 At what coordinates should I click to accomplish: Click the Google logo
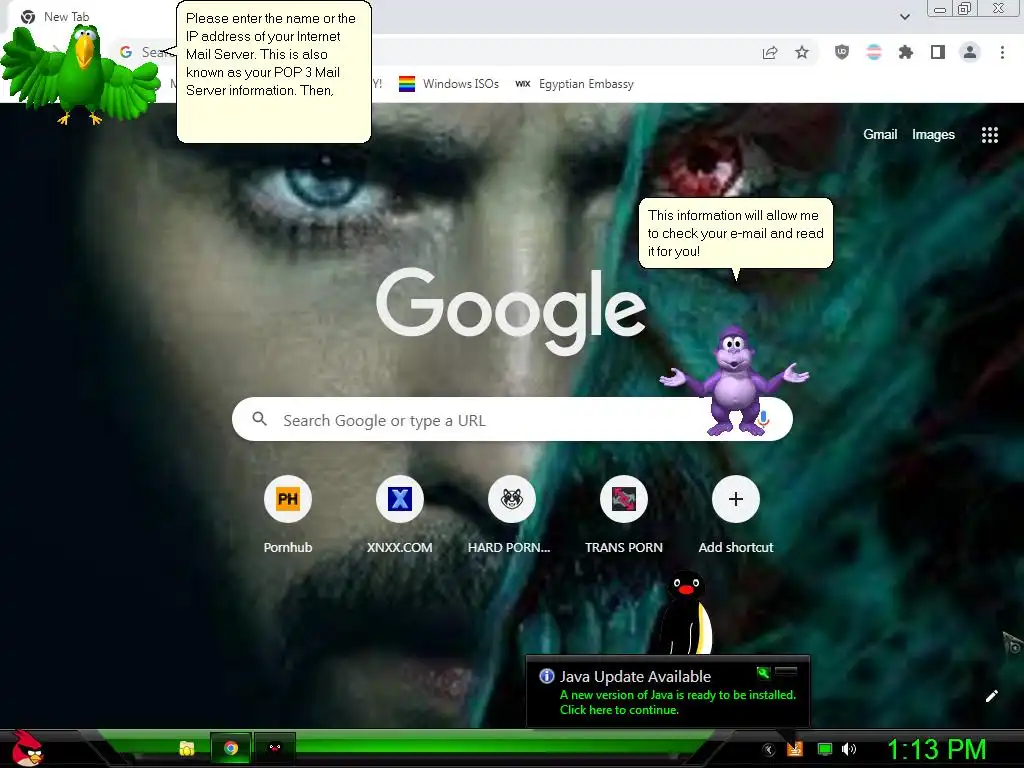pyautogui.click(x=511, y=312)
